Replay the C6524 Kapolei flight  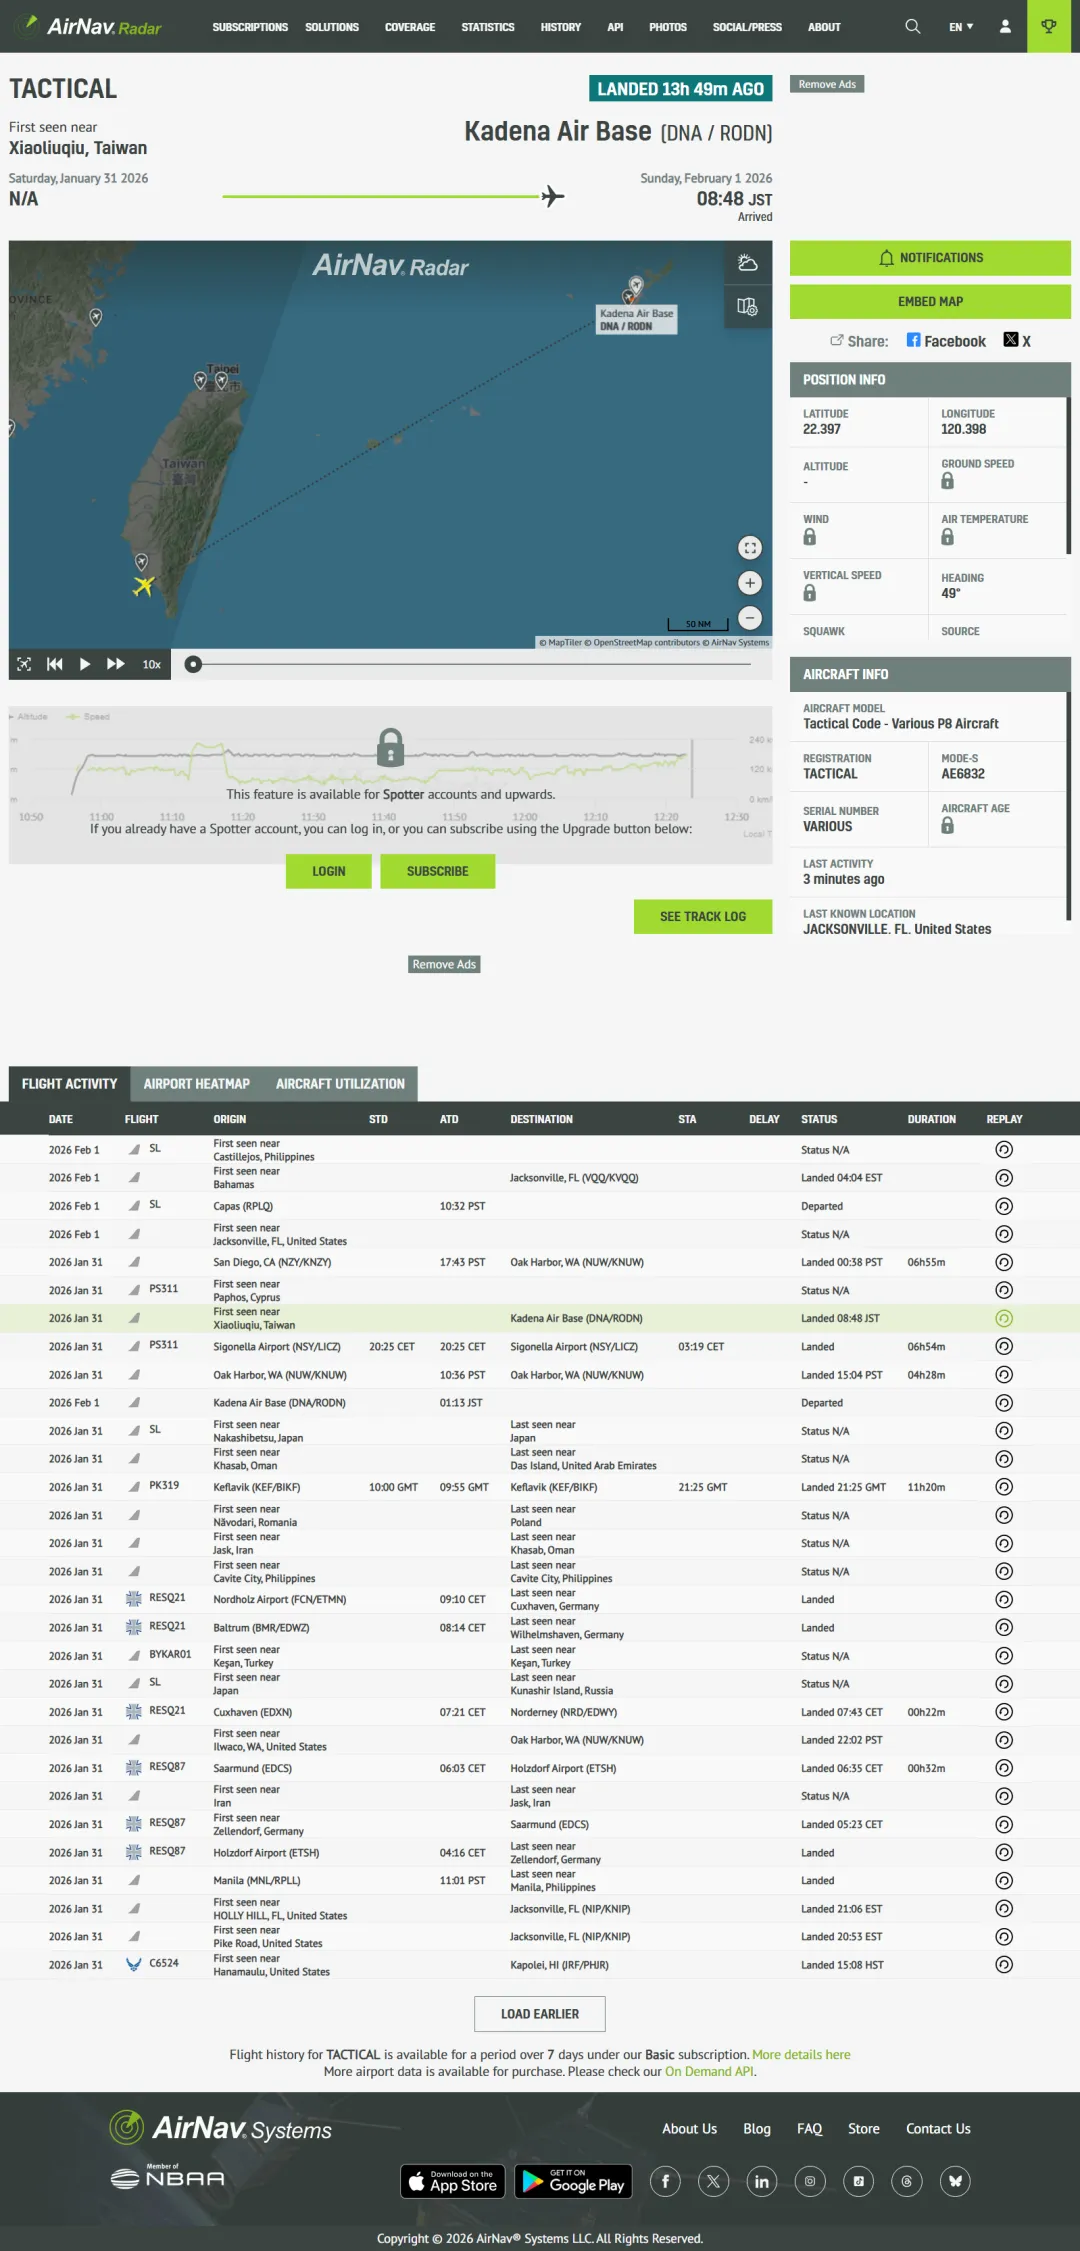pyautogui.click(x=1004, y=1965)
